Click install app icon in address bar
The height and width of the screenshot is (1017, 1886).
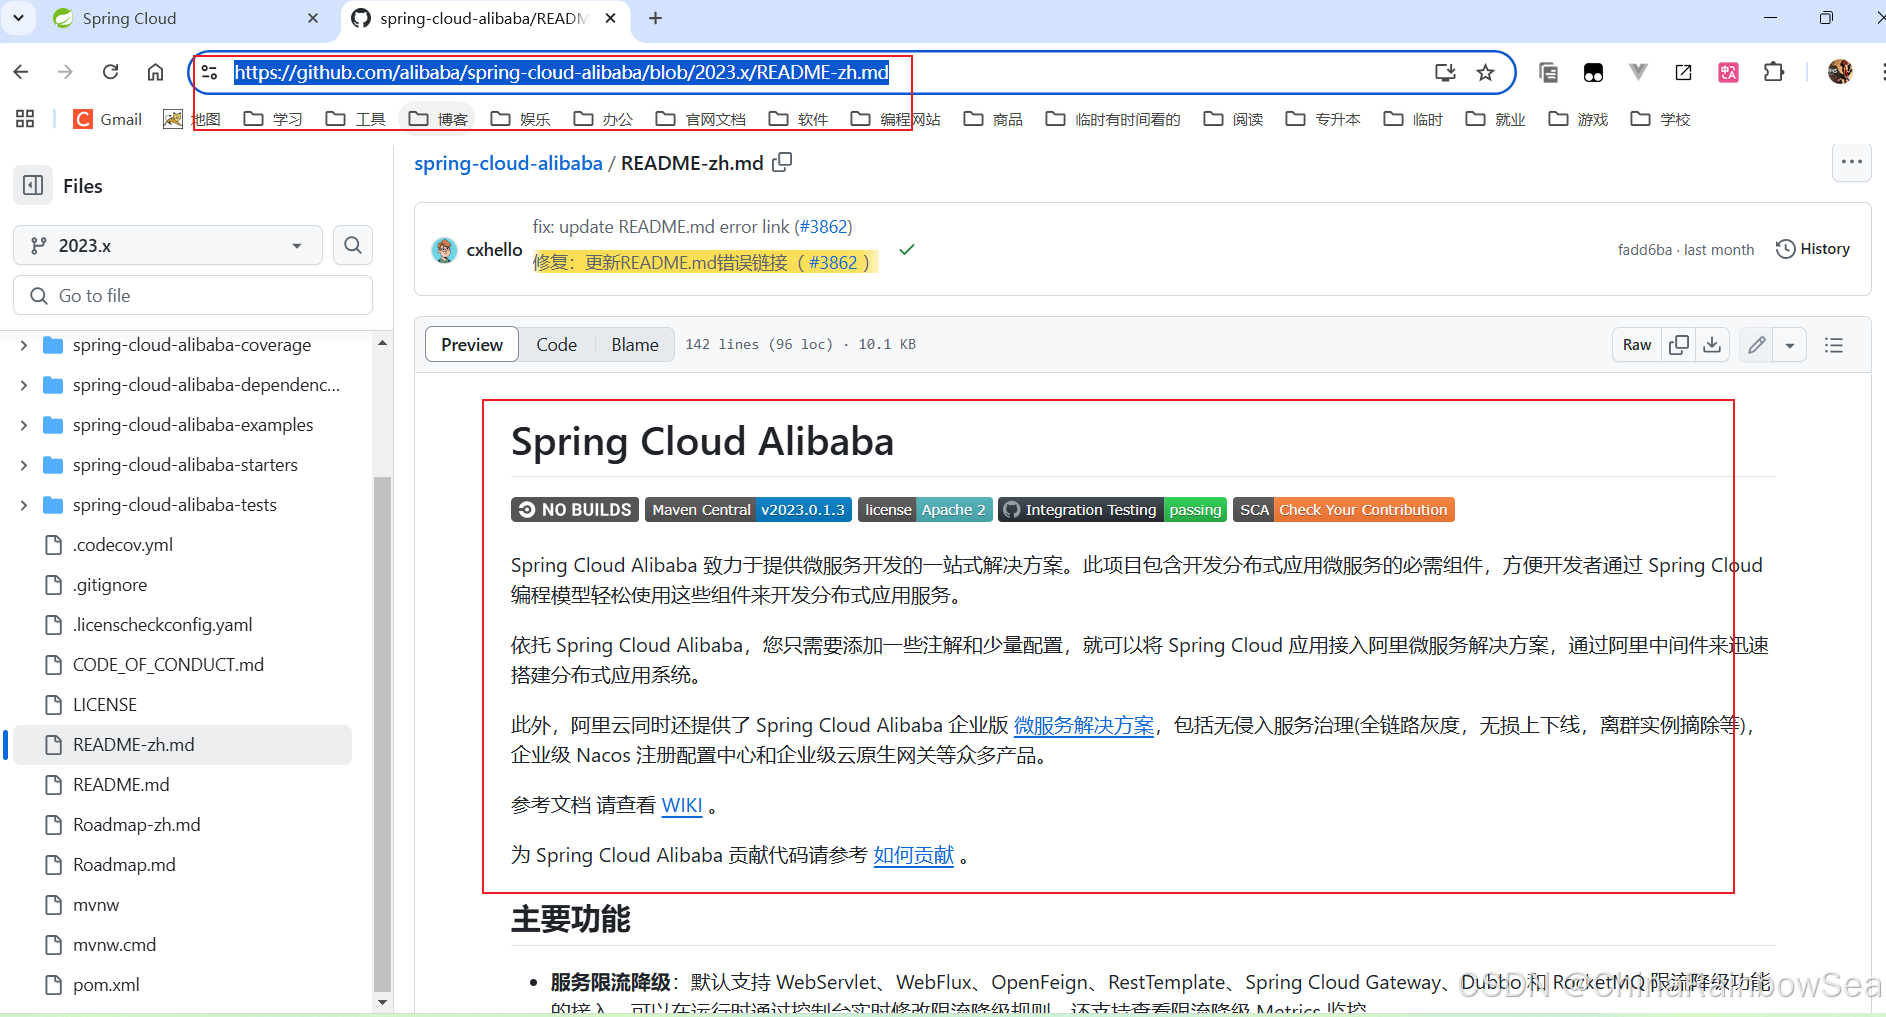pos(1445,72)
